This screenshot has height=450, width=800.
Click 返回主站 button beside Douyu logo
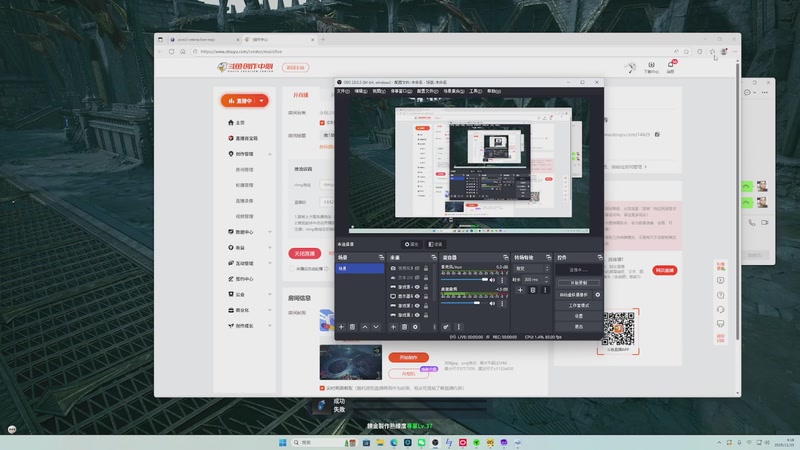click(295, 67)
